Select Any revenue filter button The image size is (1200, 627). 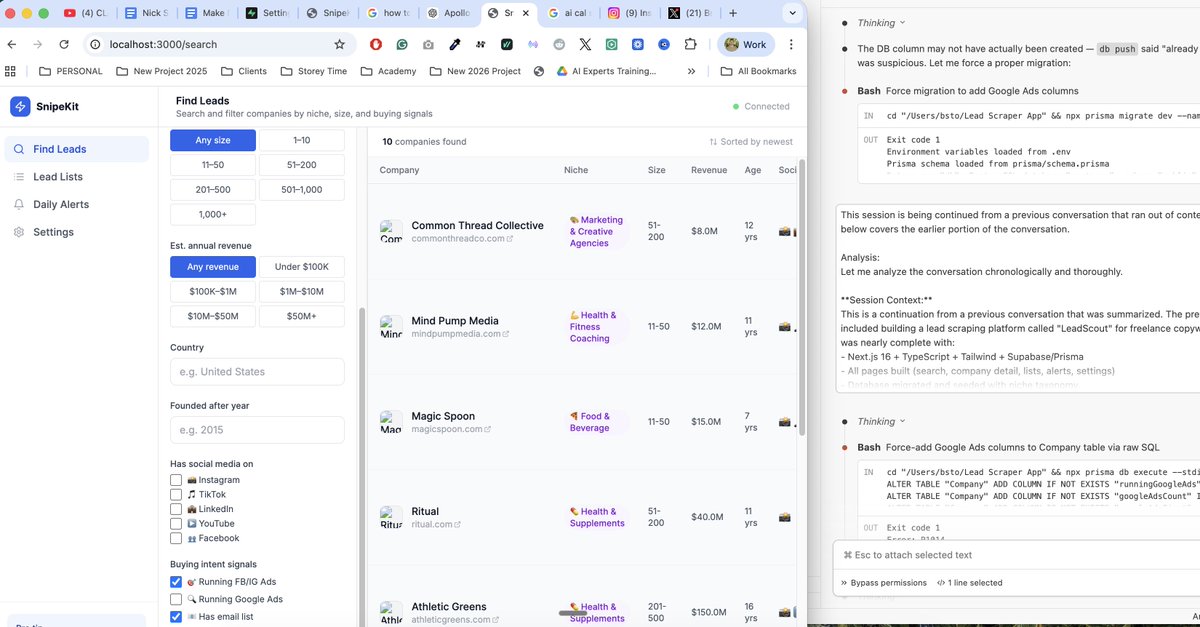[x=213, y=267]
